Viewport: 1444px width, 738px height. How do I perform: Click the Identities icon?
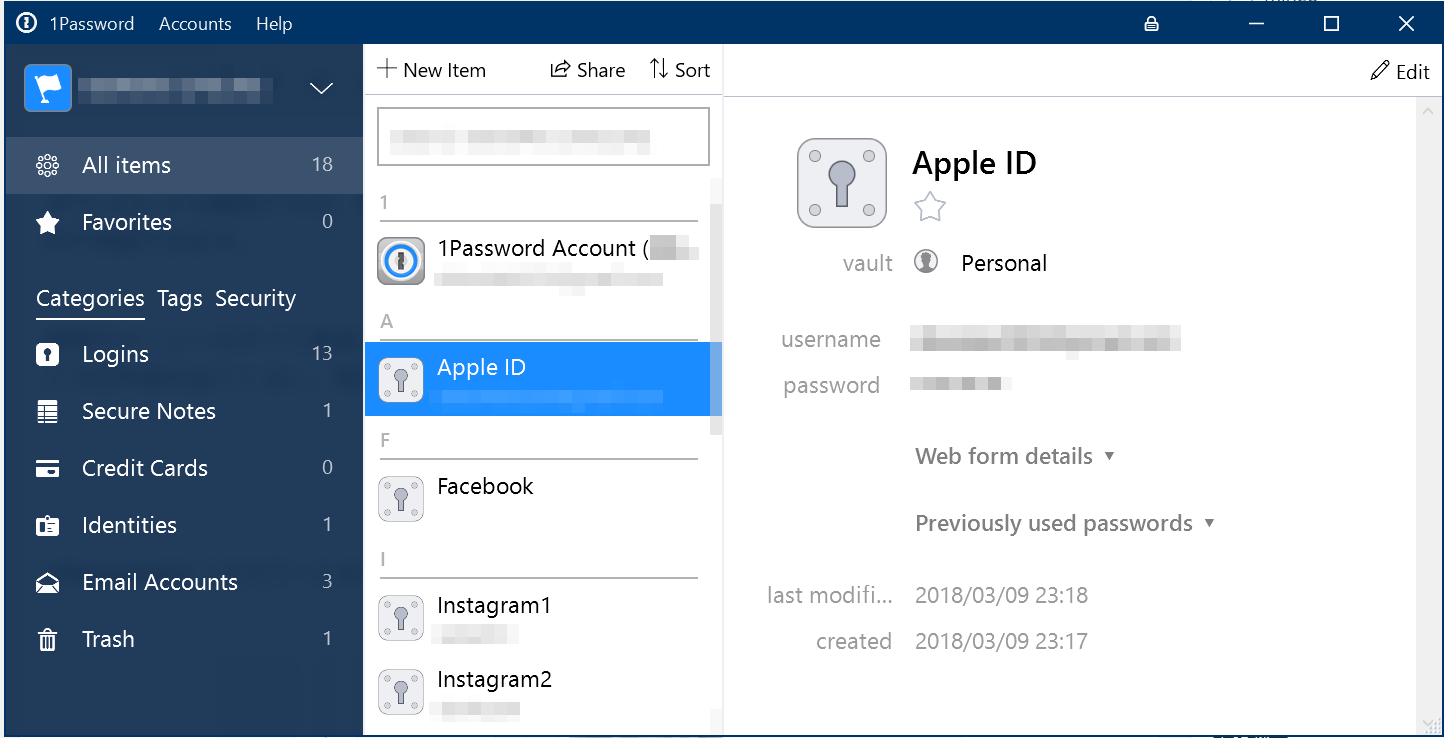(47, 525)
